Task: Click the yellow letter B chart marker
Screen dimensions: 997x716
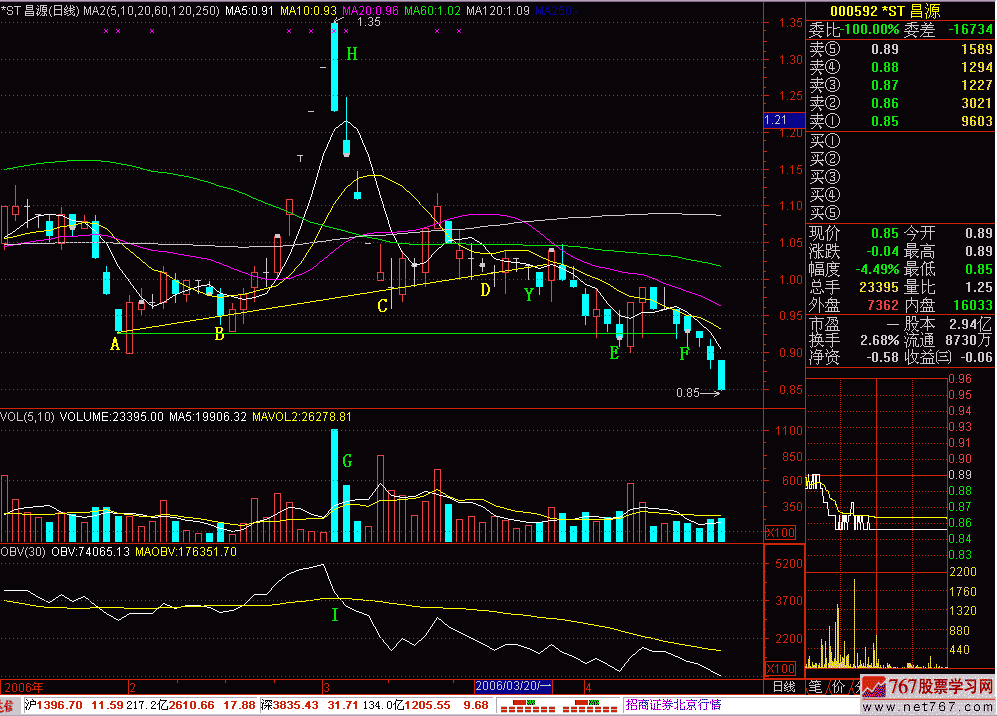Action: coord(219,334)
